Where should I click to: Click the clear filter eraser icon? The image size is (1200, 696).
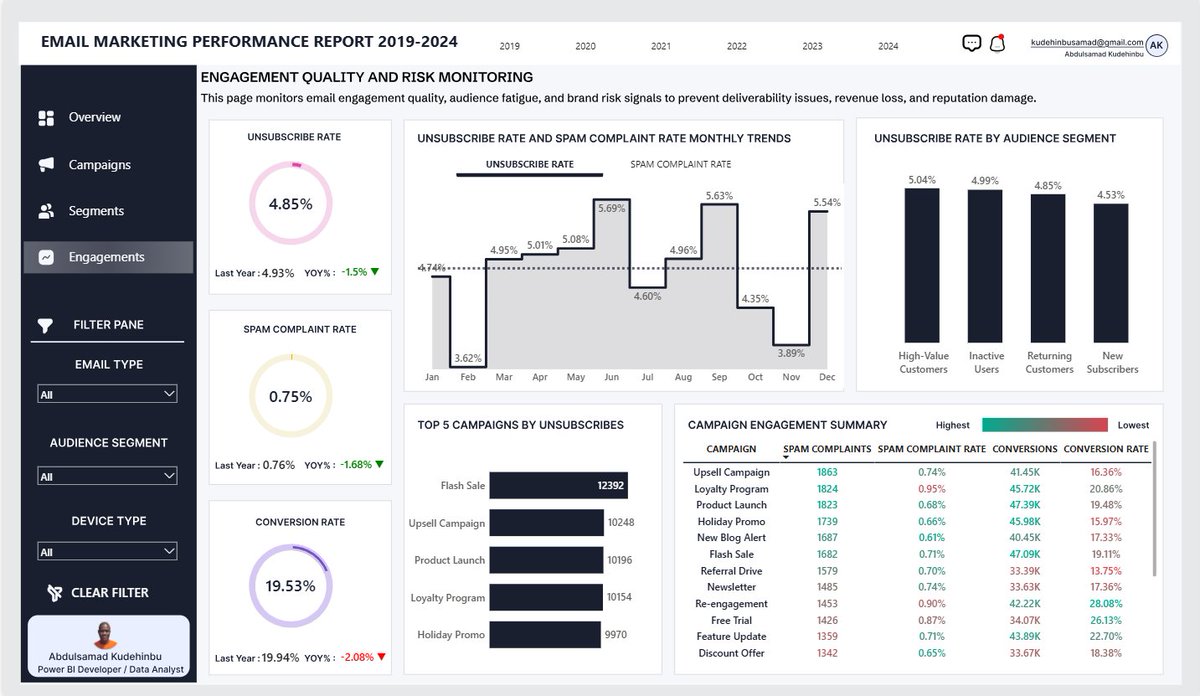coord(56,593)
